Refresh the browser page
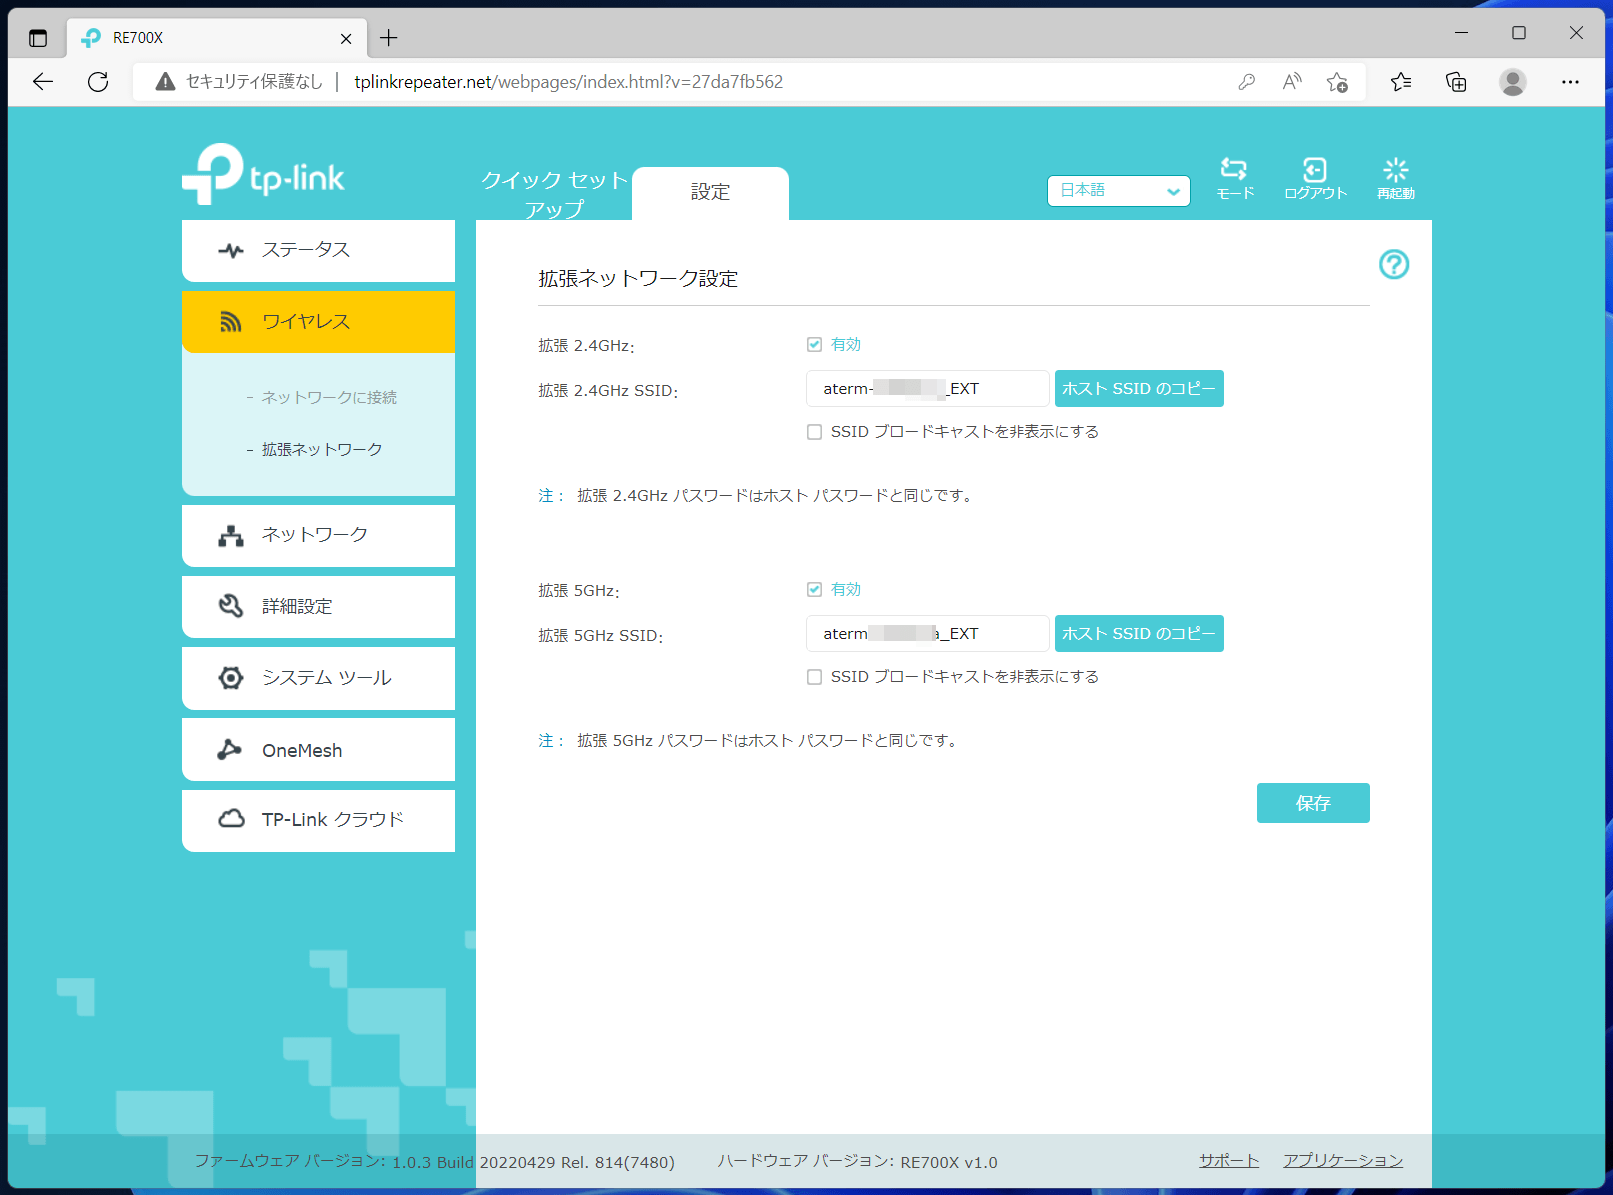1613x1195 pixels. [98, 82]
